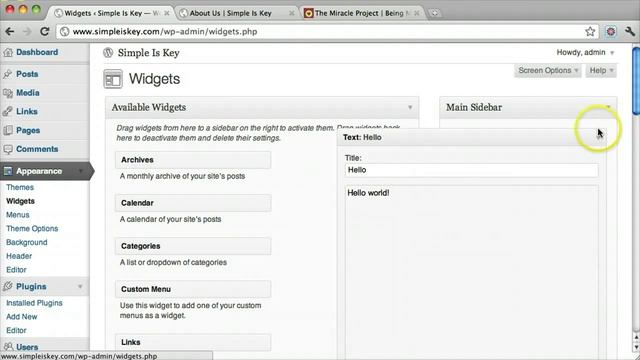Click the Hello world! text area
The width and height of the screenshot is (640, 360).
471,272
